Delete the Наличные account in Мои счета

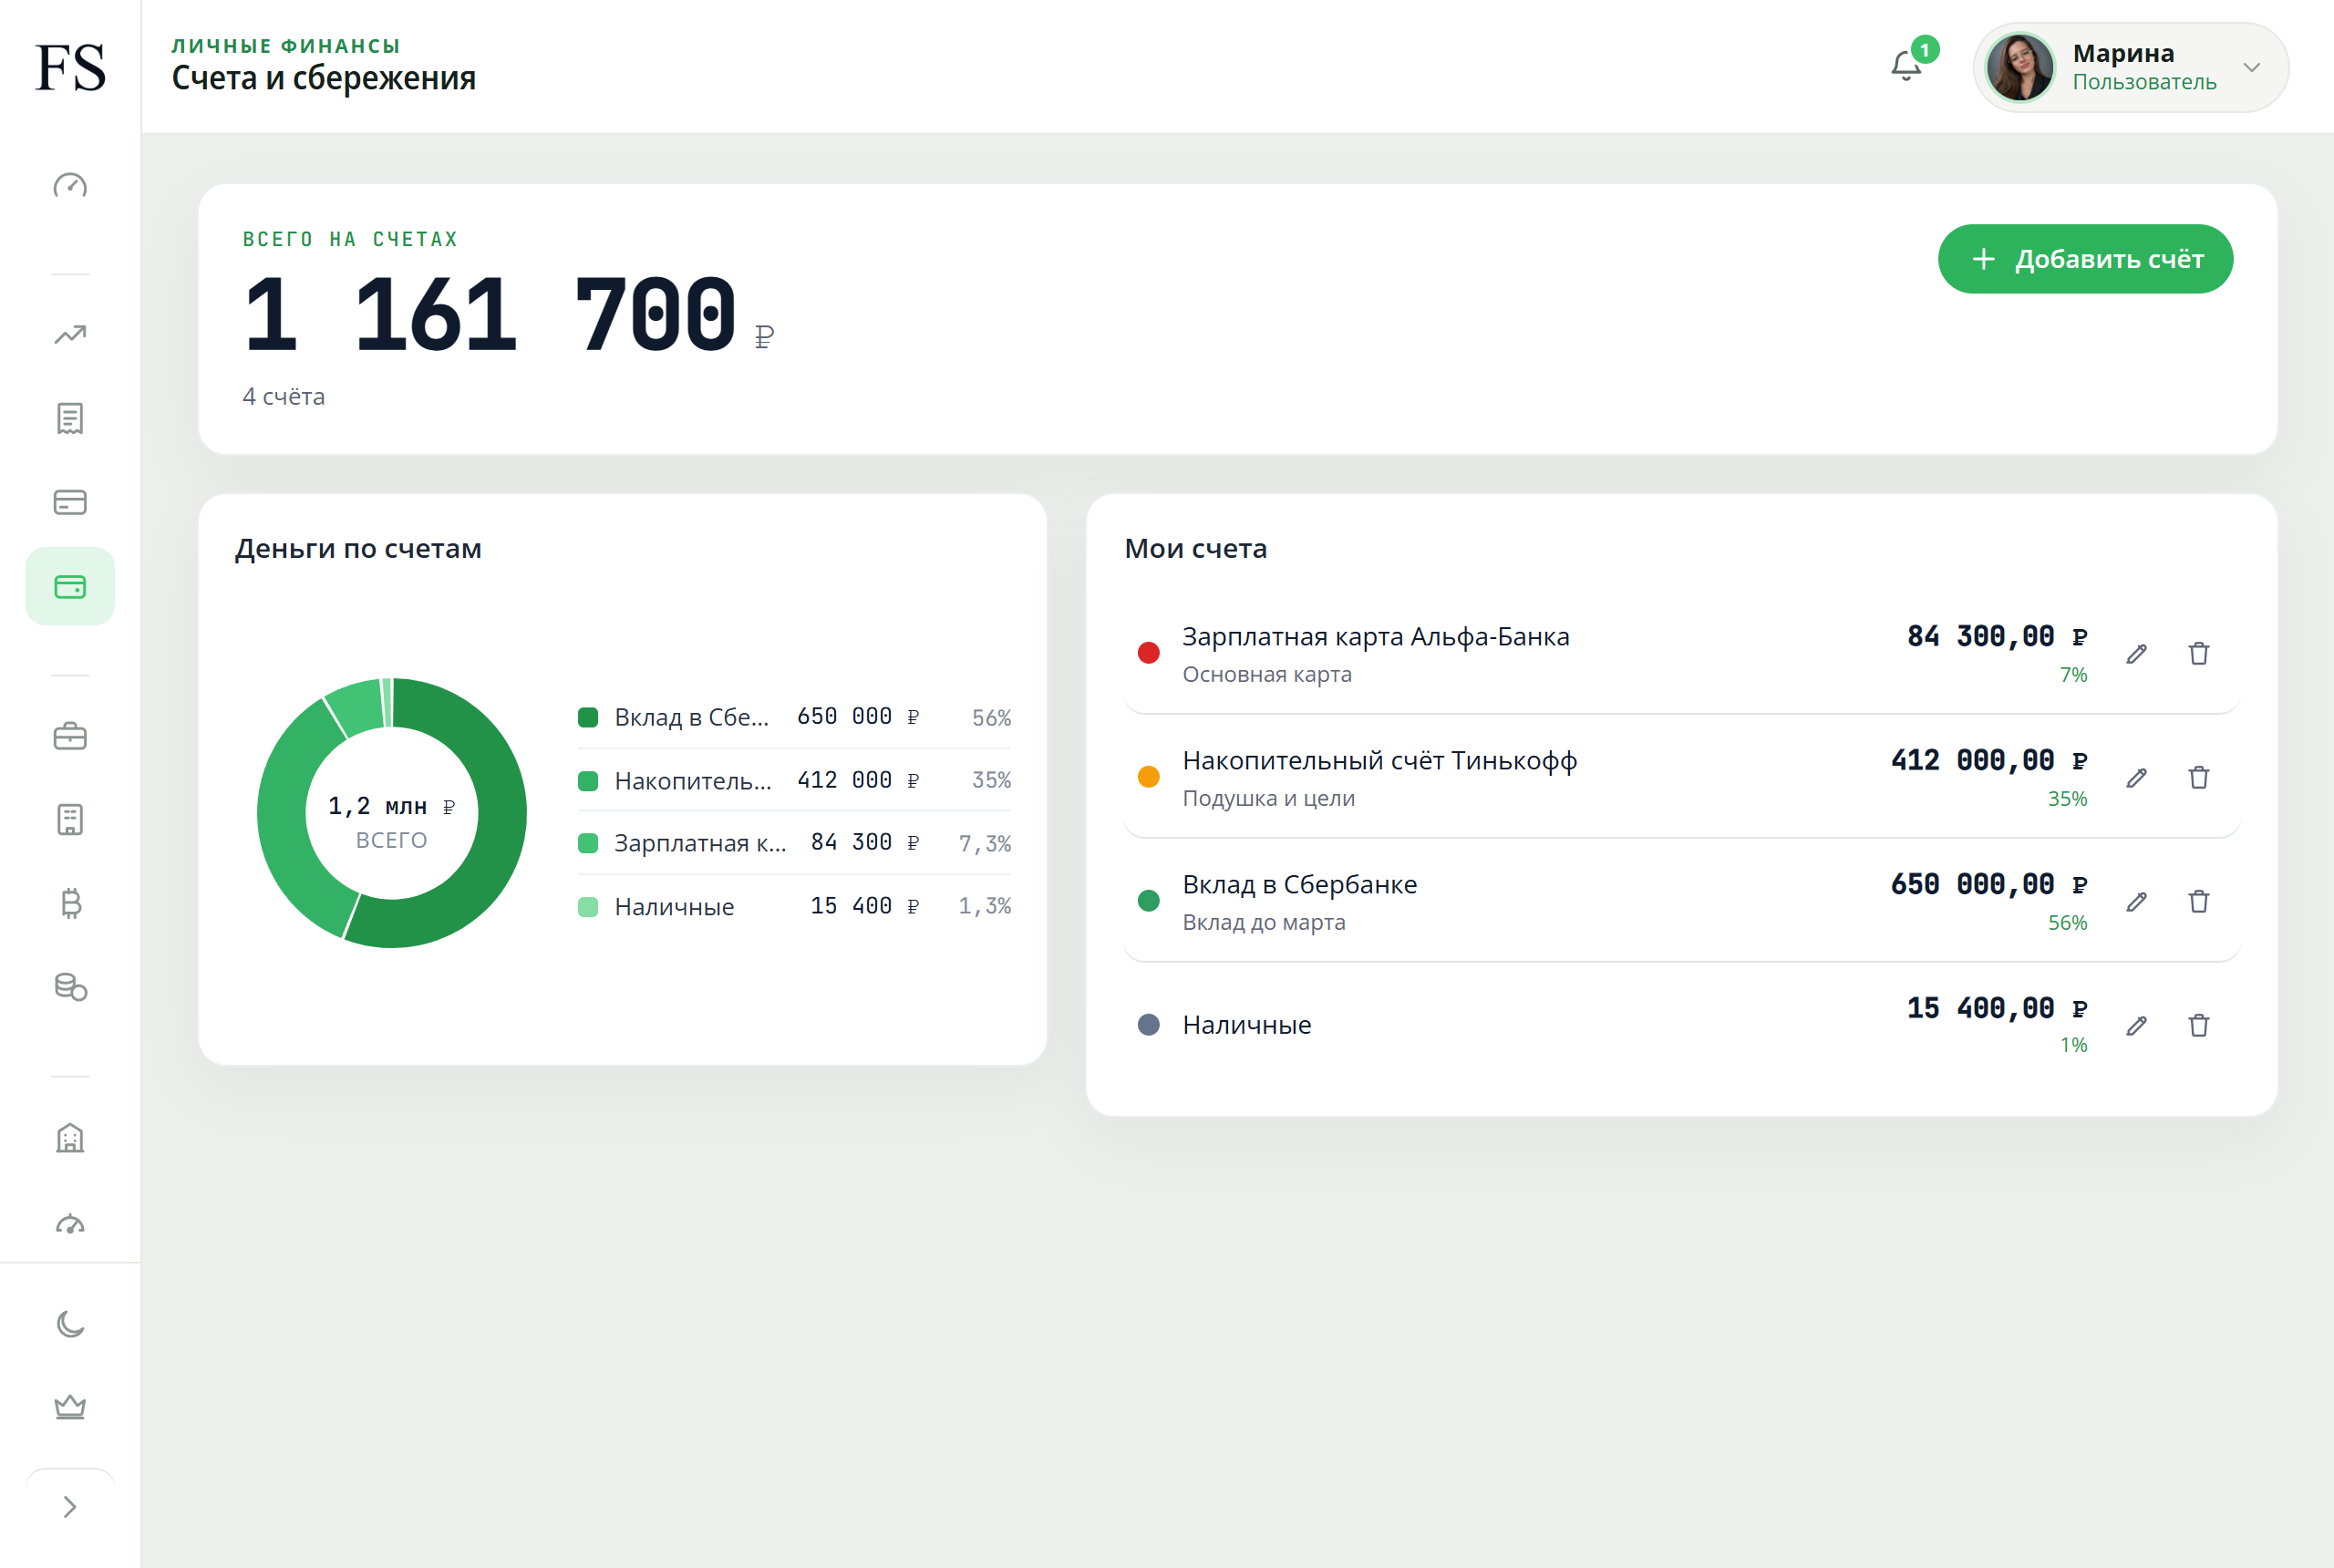click(x=2199, y=1026)
